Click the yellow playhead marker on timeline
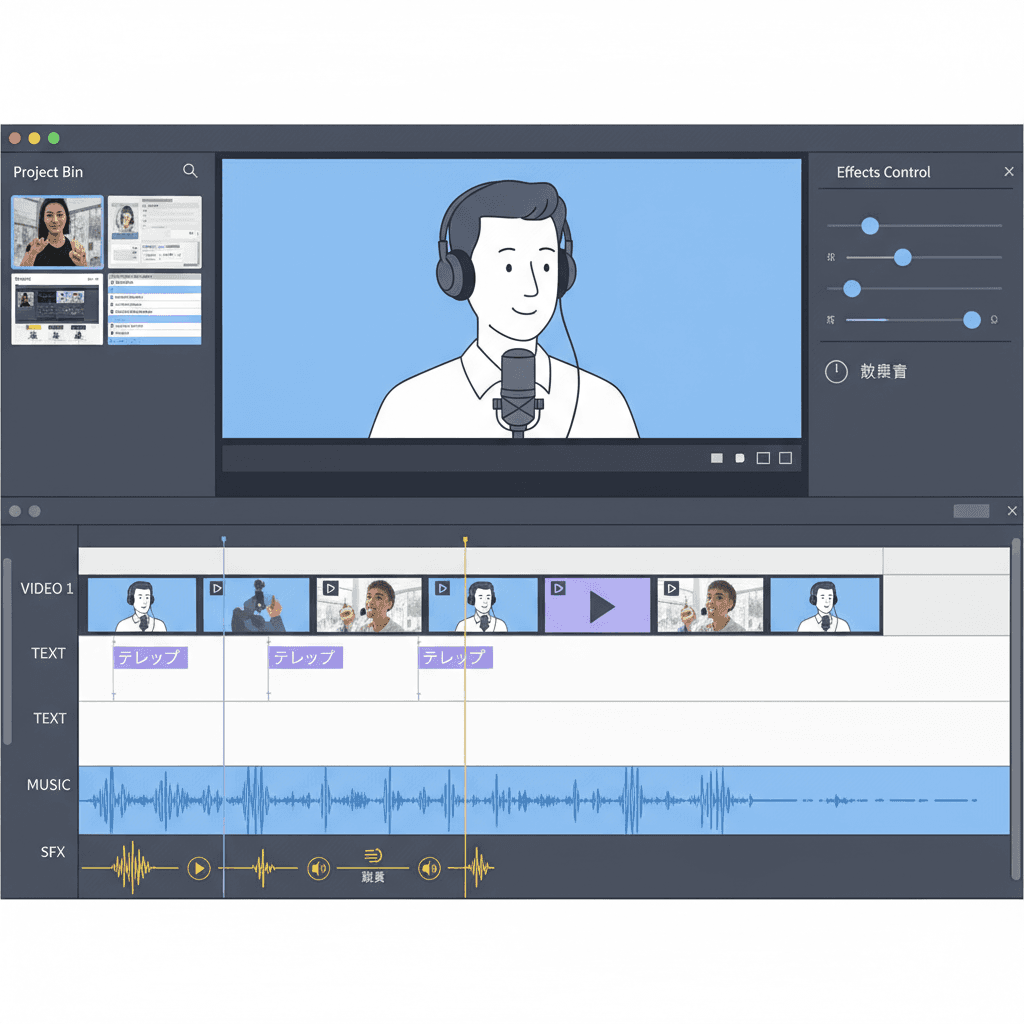The width and height of the screenshot is (1024, 1024). point(465,540)
